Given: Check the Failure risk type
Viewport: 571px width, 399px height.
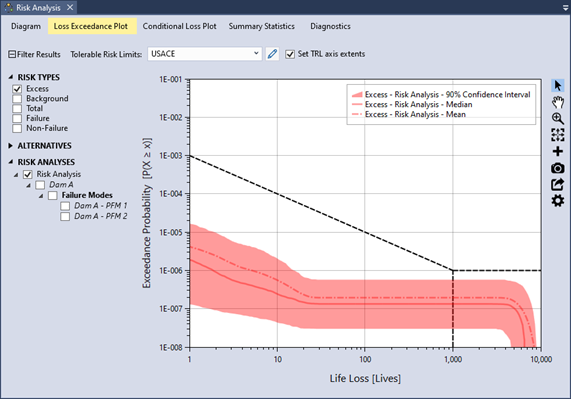Looking at the screenshot, I should 17,118.
